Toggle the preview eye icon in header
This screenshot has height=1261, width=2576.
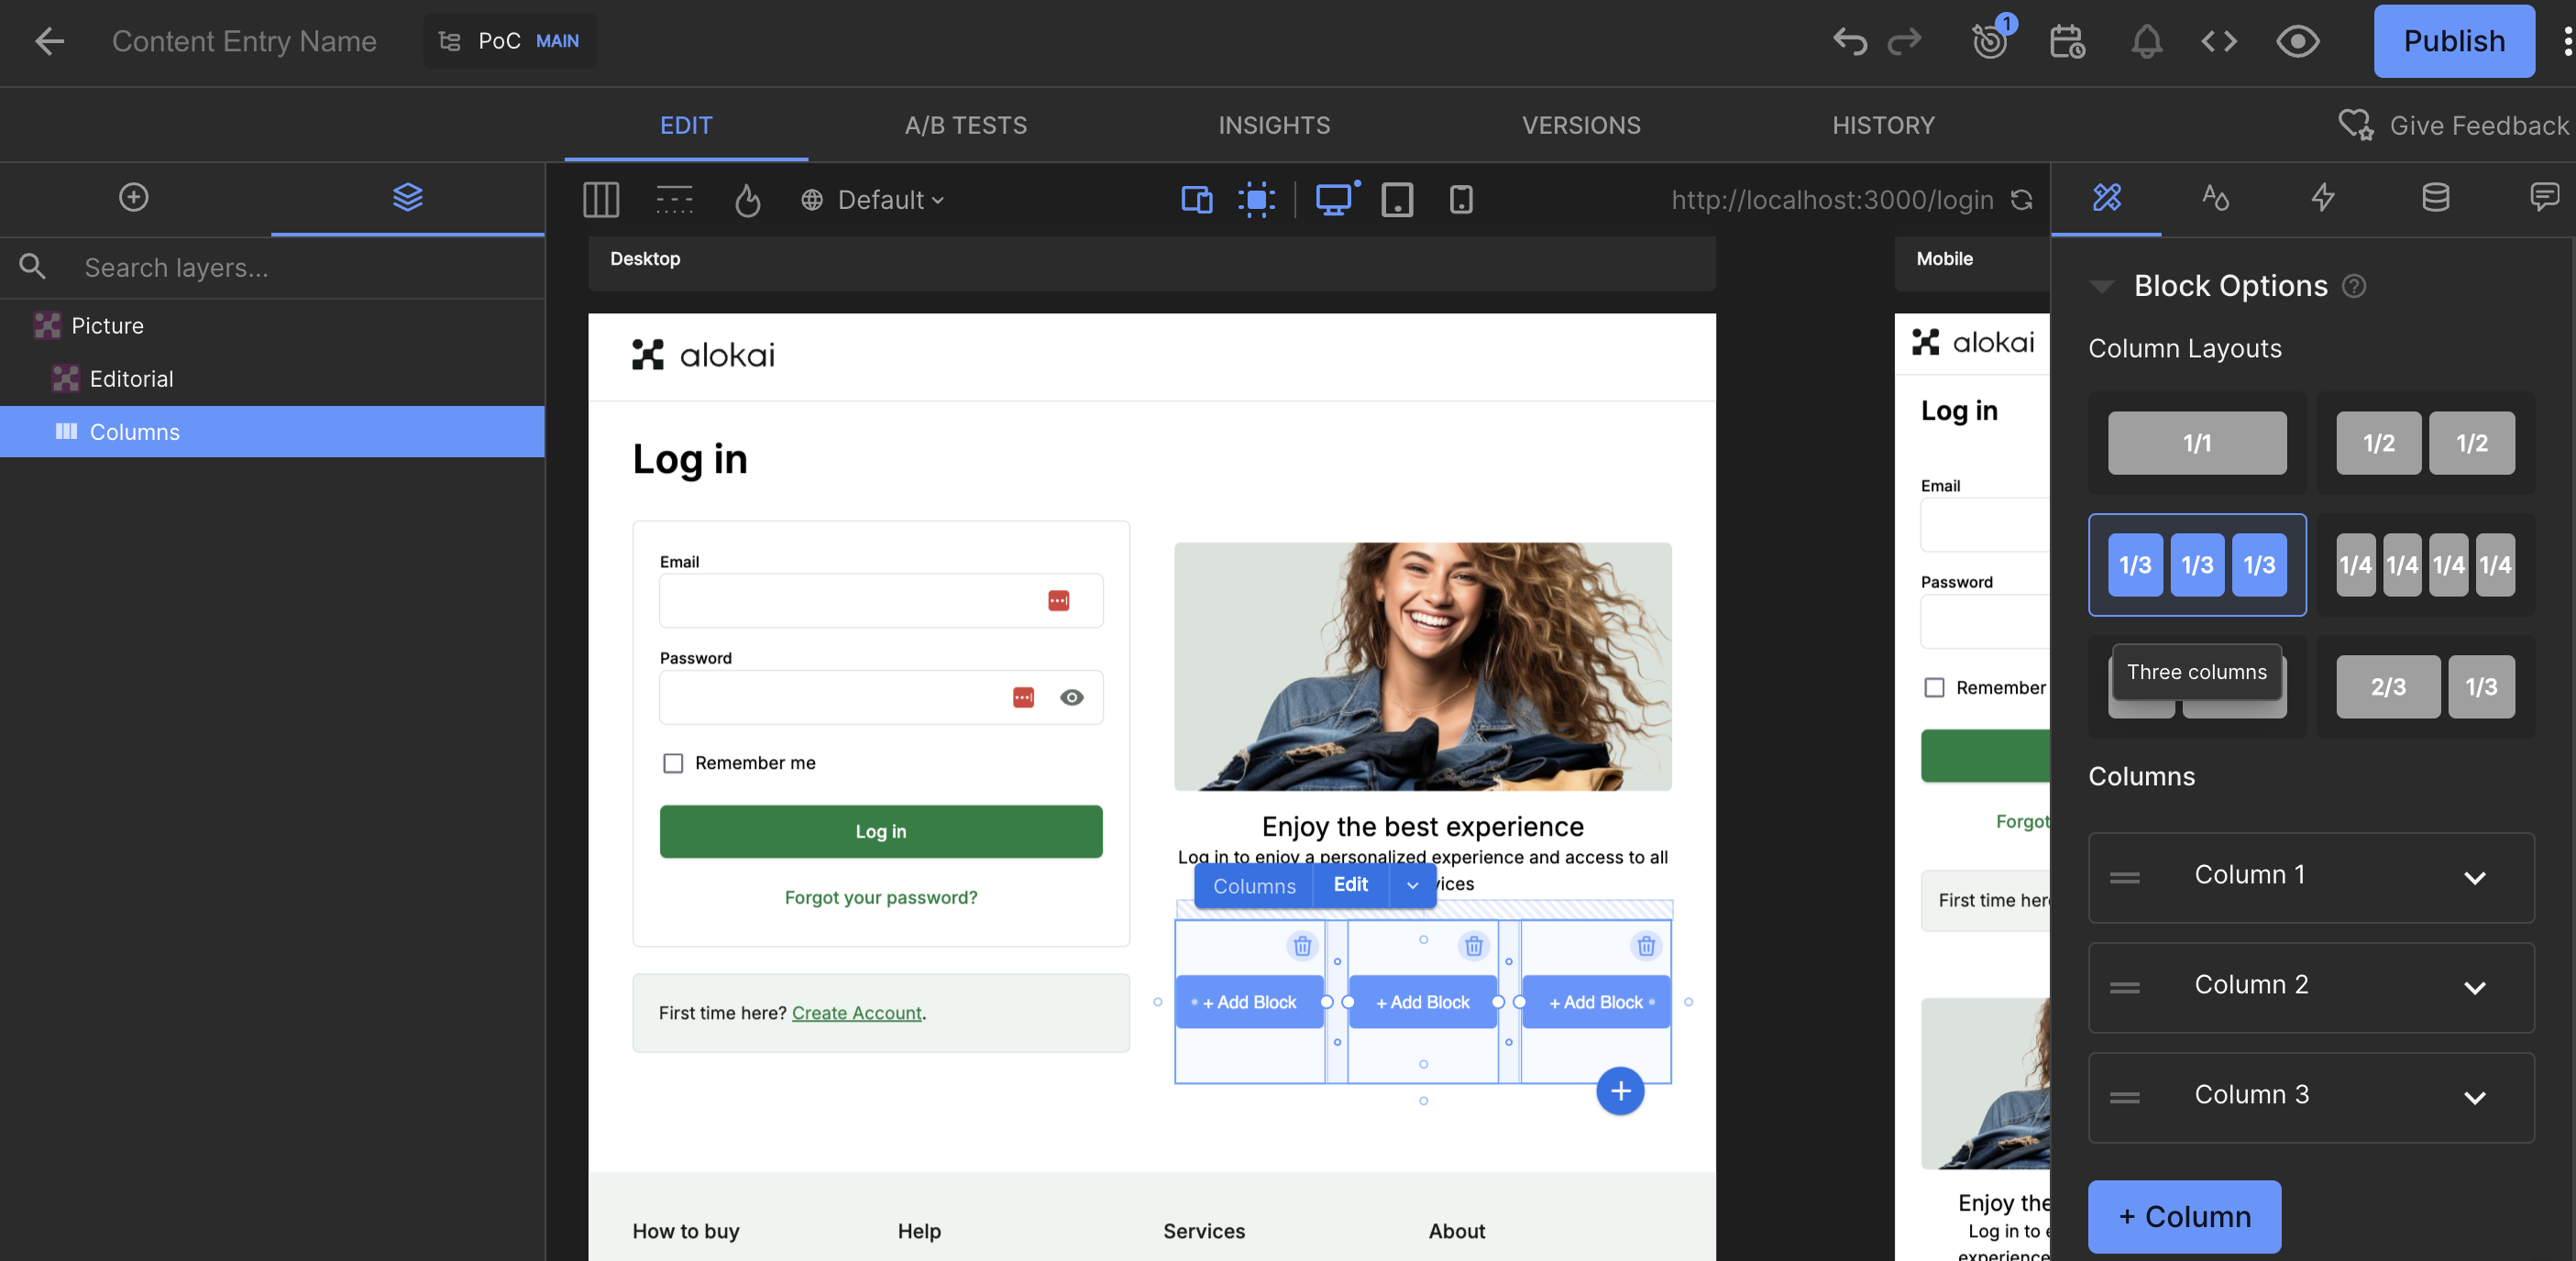point(2297,41)
